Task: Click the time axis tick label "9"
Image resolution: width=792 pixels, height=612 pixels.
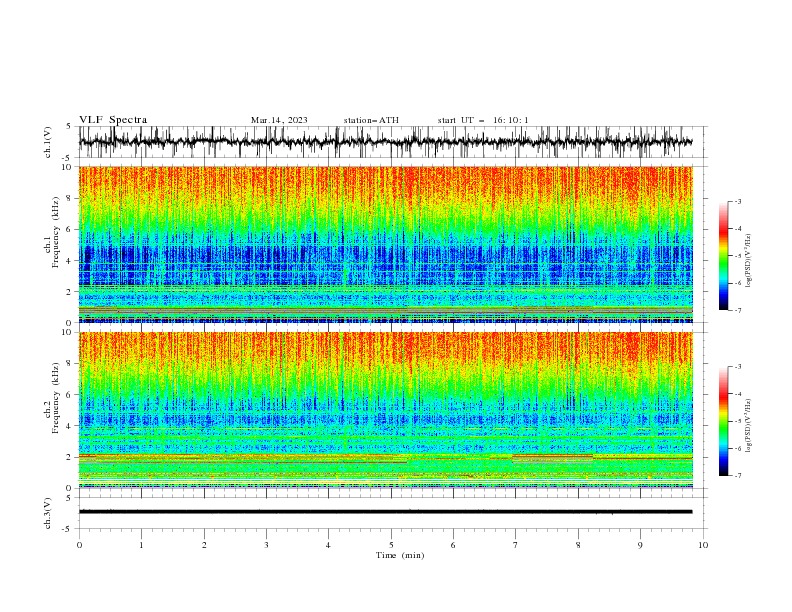Action: [x=640, y=545]
